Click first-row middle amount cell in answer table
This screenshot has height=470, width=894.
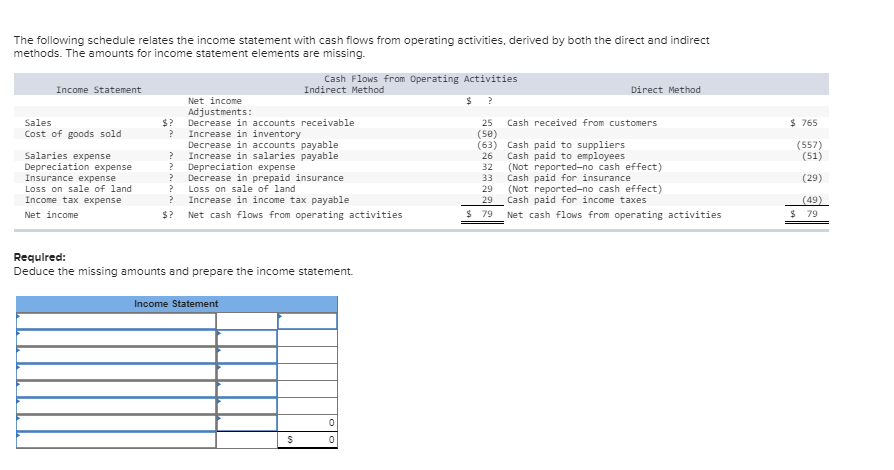[x=247, y=321]
